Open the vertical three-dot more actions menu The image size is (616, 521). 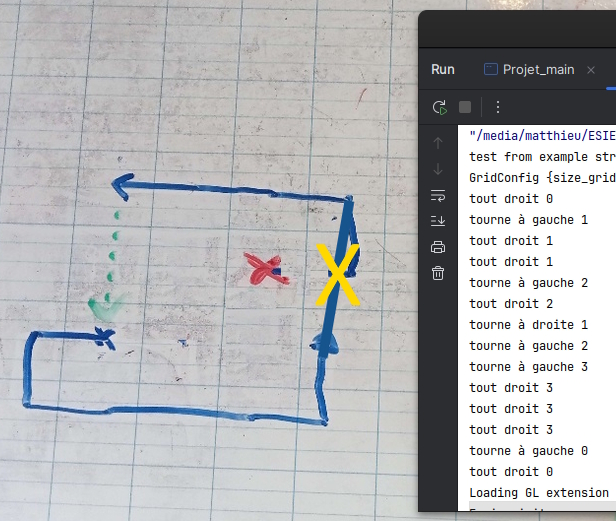click(x=498, y=107)
